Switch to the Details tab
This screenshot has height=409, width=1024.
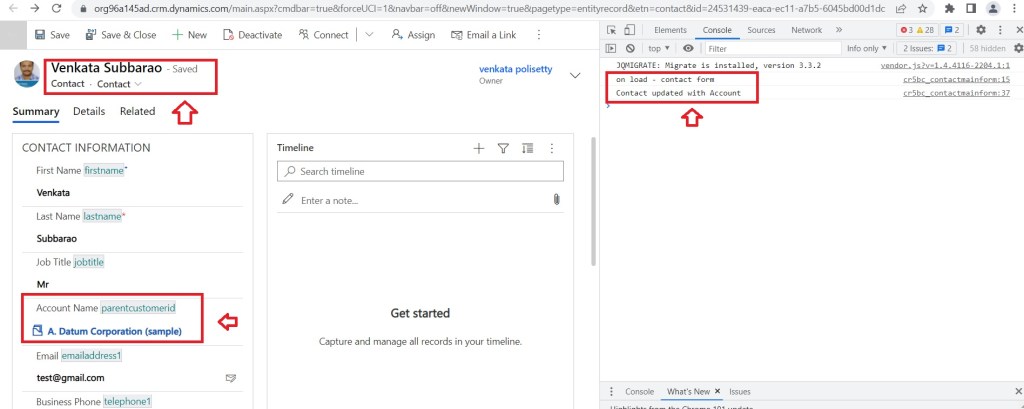89,111
